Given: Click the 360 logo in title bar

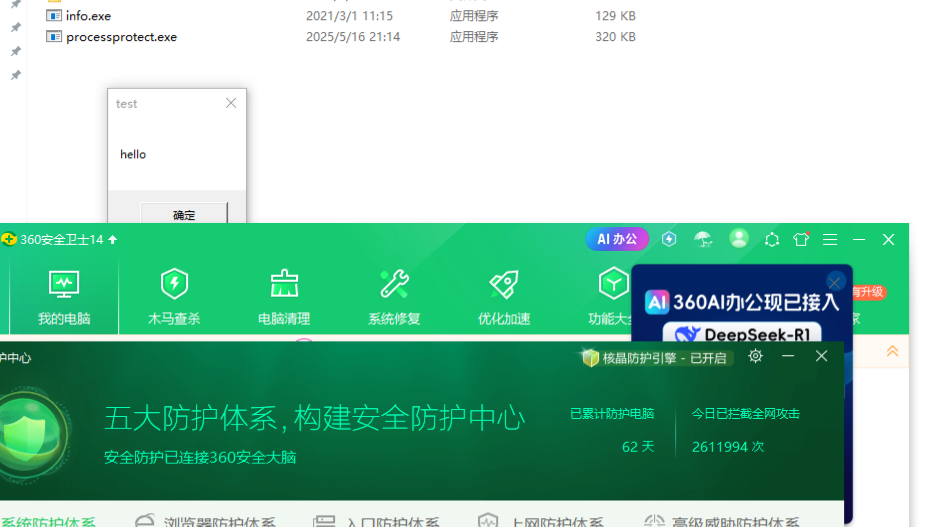Looking at the screenshot, I should [x=9, y=239].
